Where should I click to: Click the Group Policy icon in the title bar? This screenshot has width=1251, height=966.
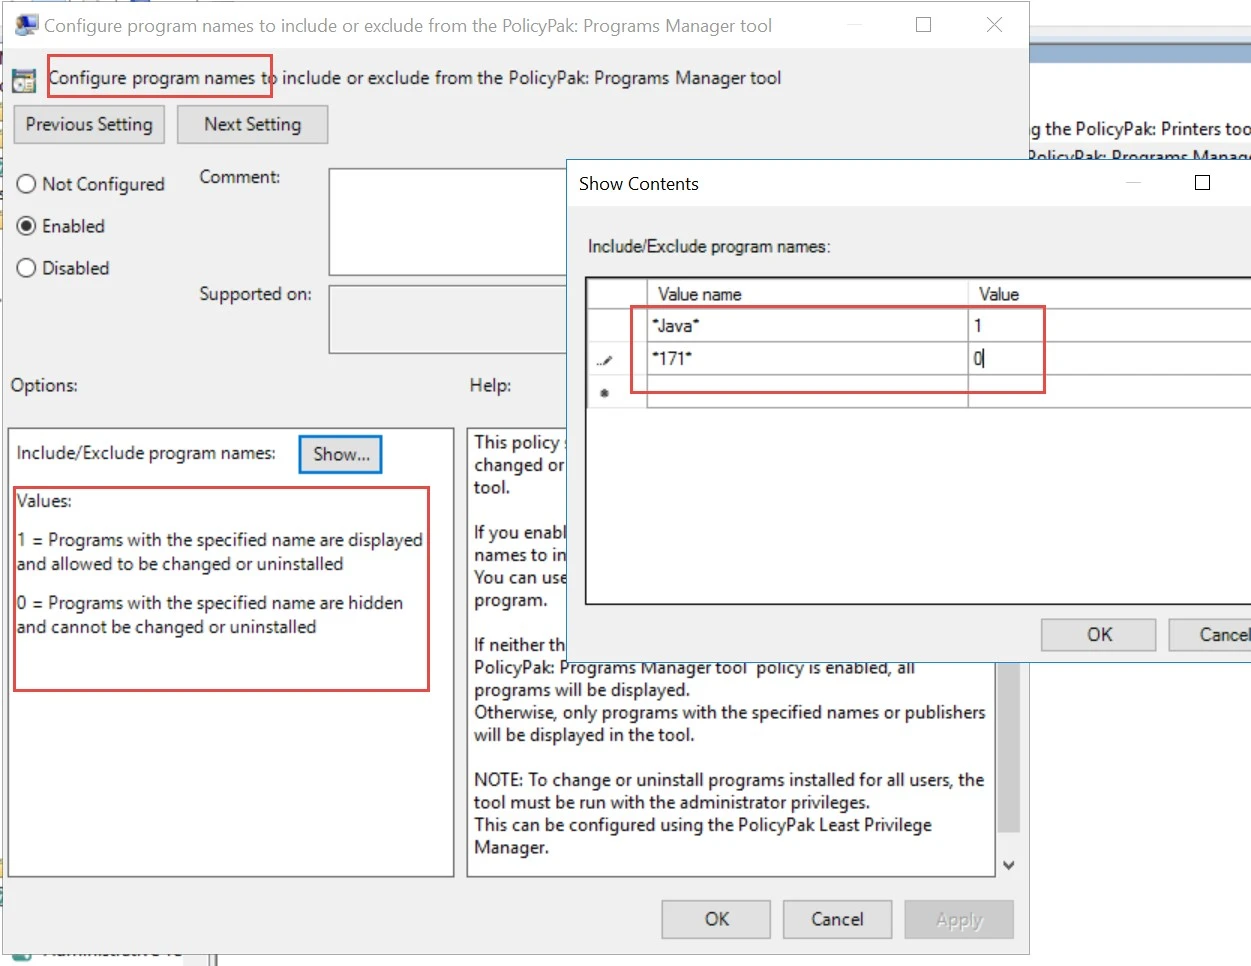pyautogui.click(x=25, y=23)
